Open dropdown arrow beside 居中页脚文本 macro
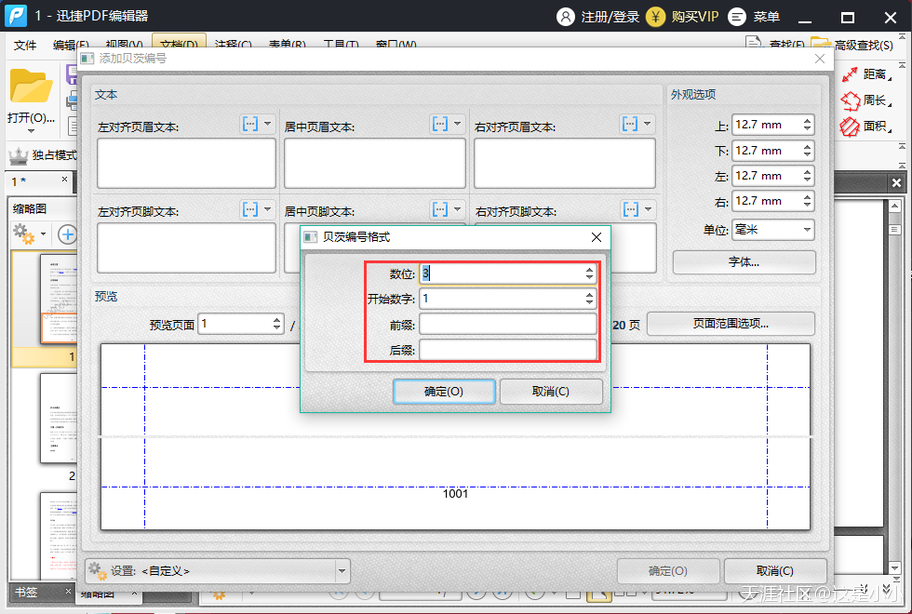 (458, 209)
